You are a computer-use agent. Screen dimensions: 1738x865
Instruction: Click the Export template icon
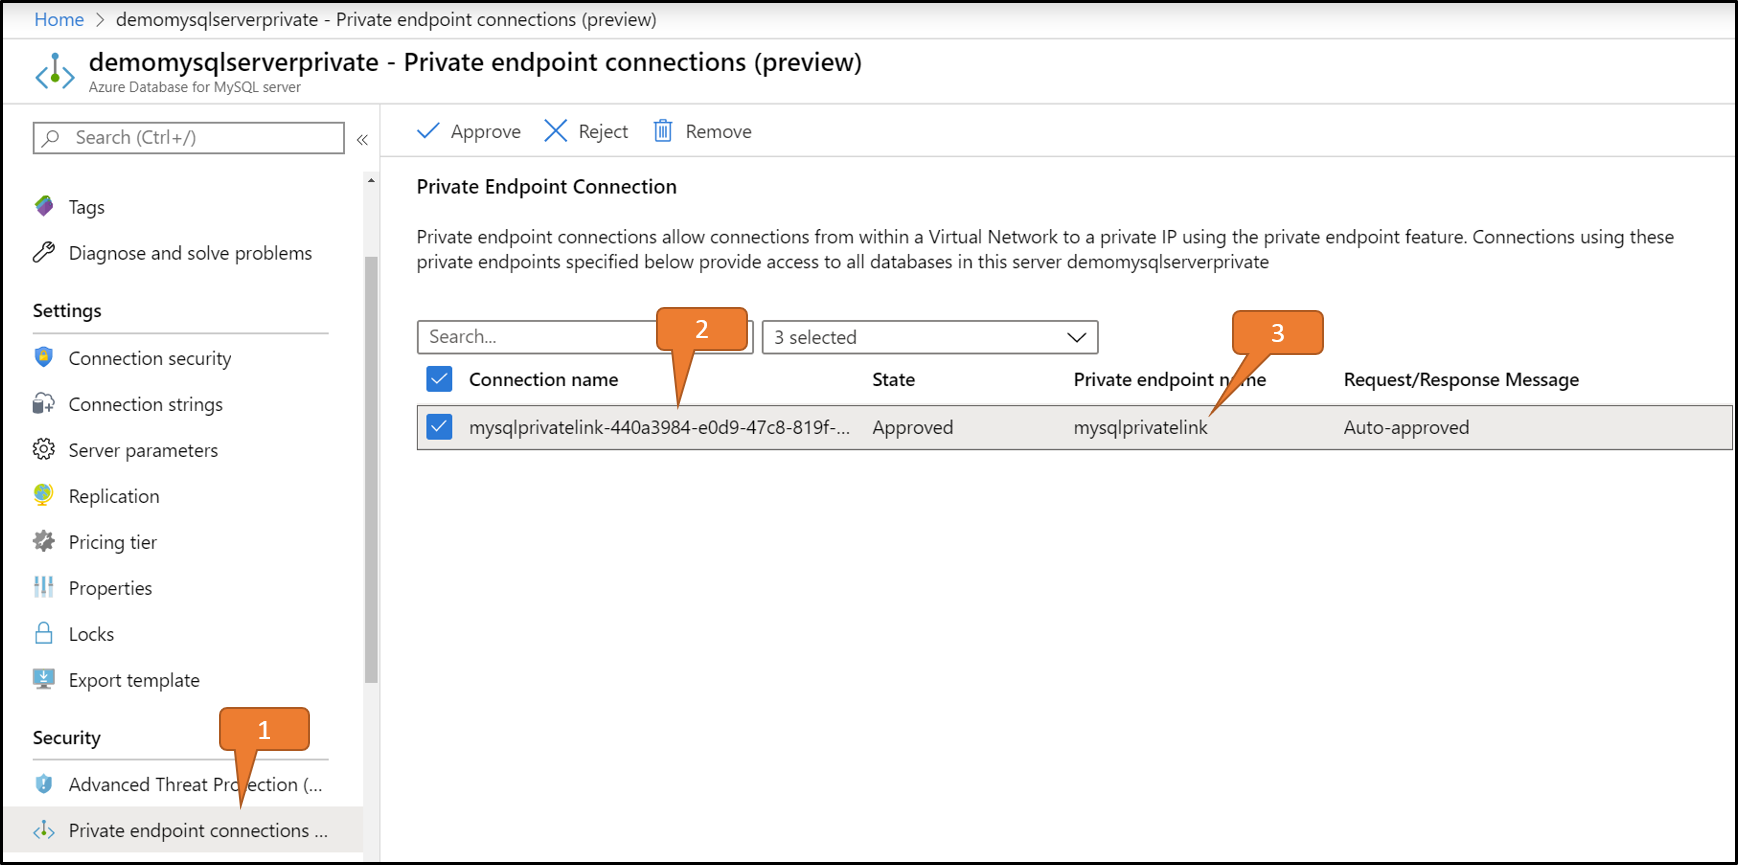point(44,679)
